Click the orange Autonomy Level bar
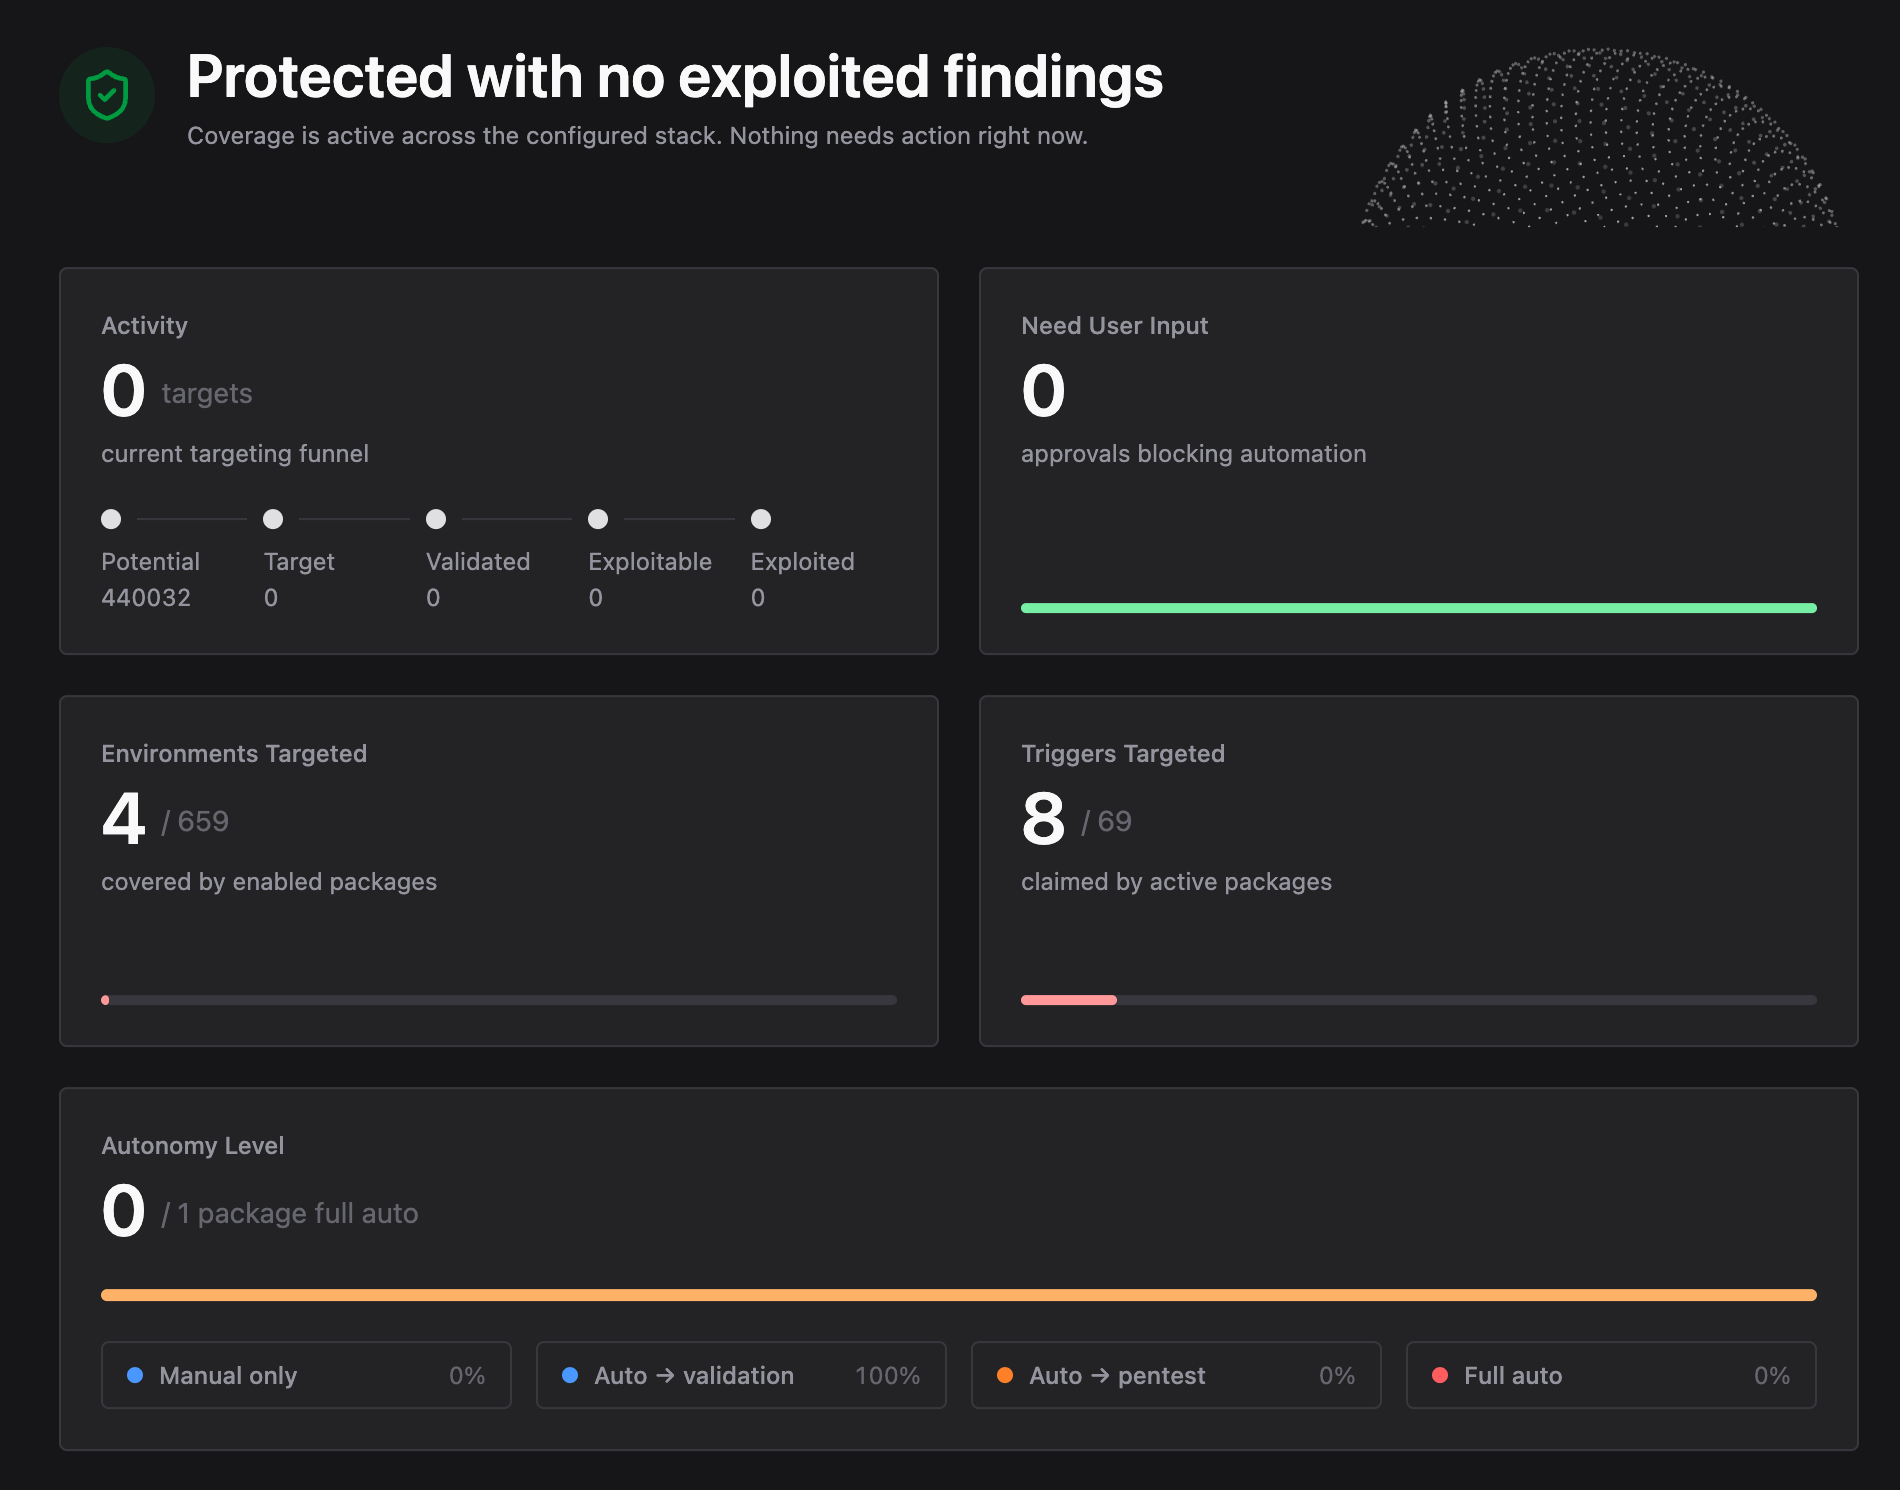 click(959, 1295)
